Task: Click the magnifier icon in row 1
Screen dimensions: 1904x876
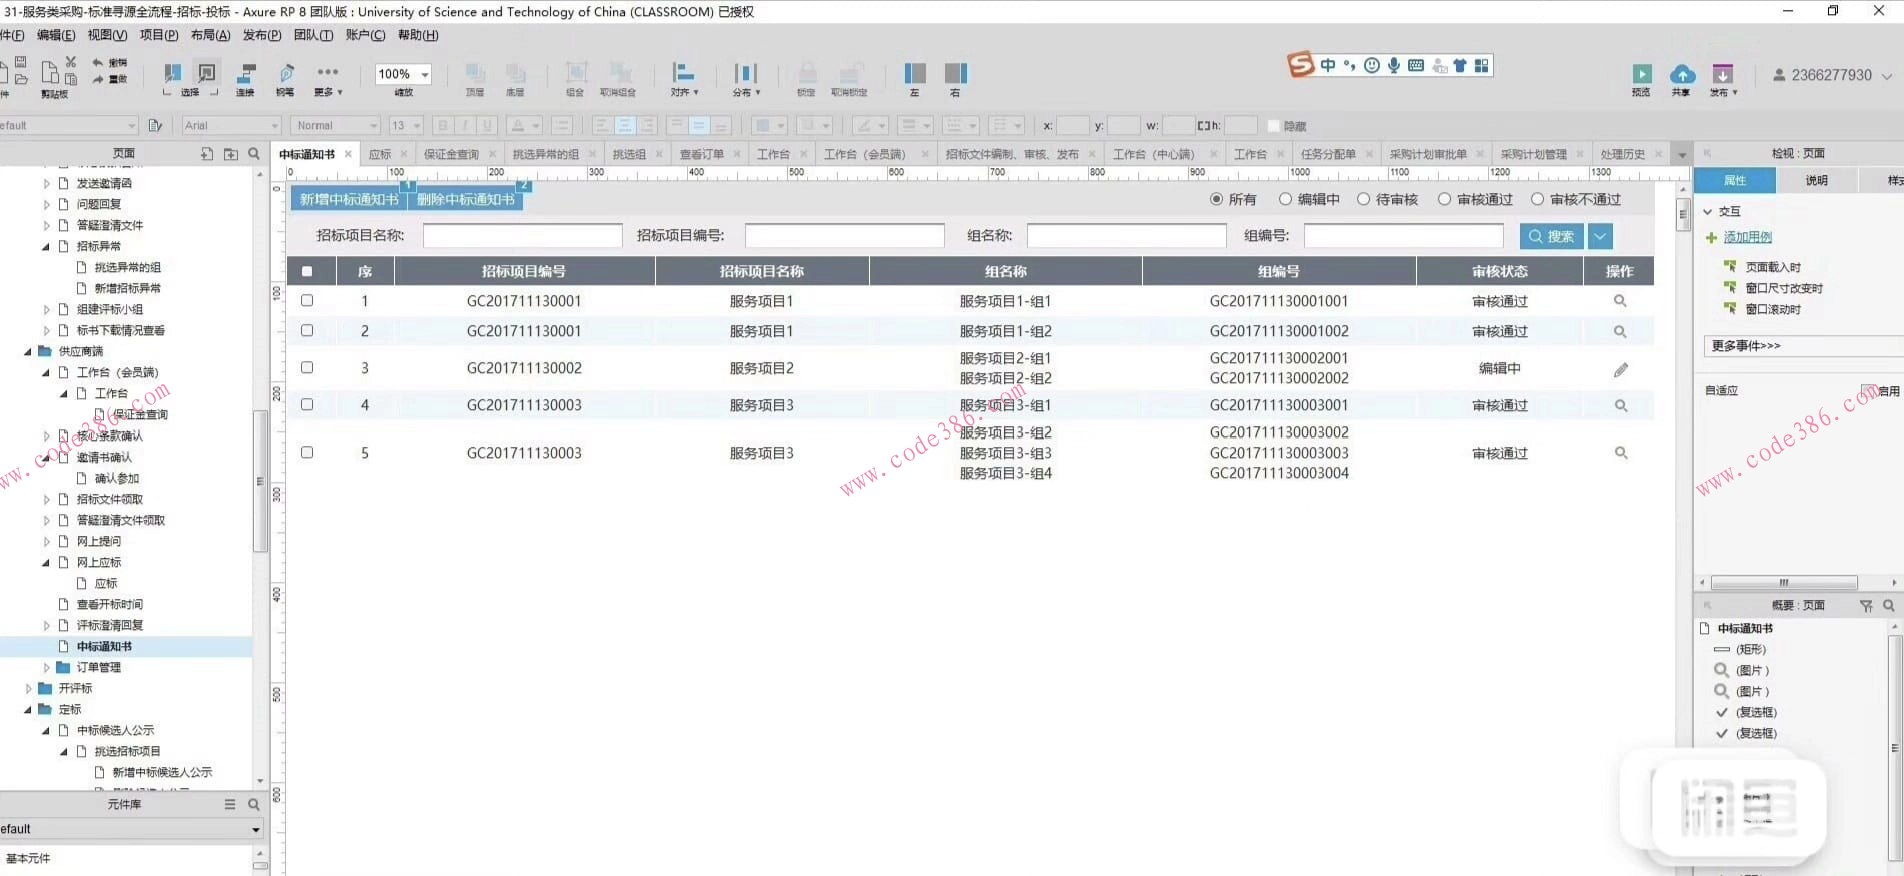Action: pyautogui.click(x=1620, y=301)
